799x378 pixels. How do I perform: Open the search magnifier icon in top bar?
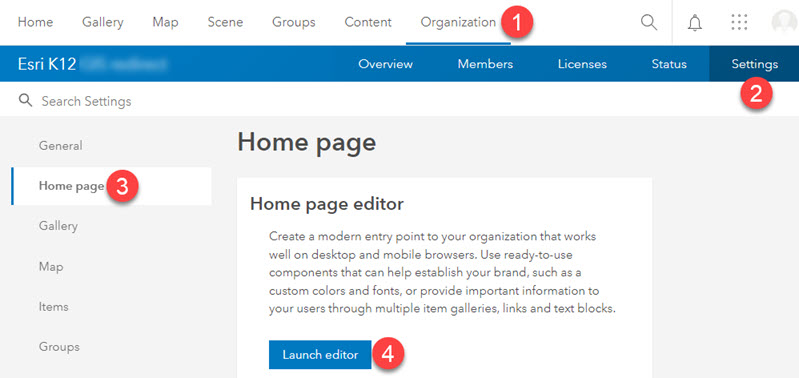pos(649,22)
